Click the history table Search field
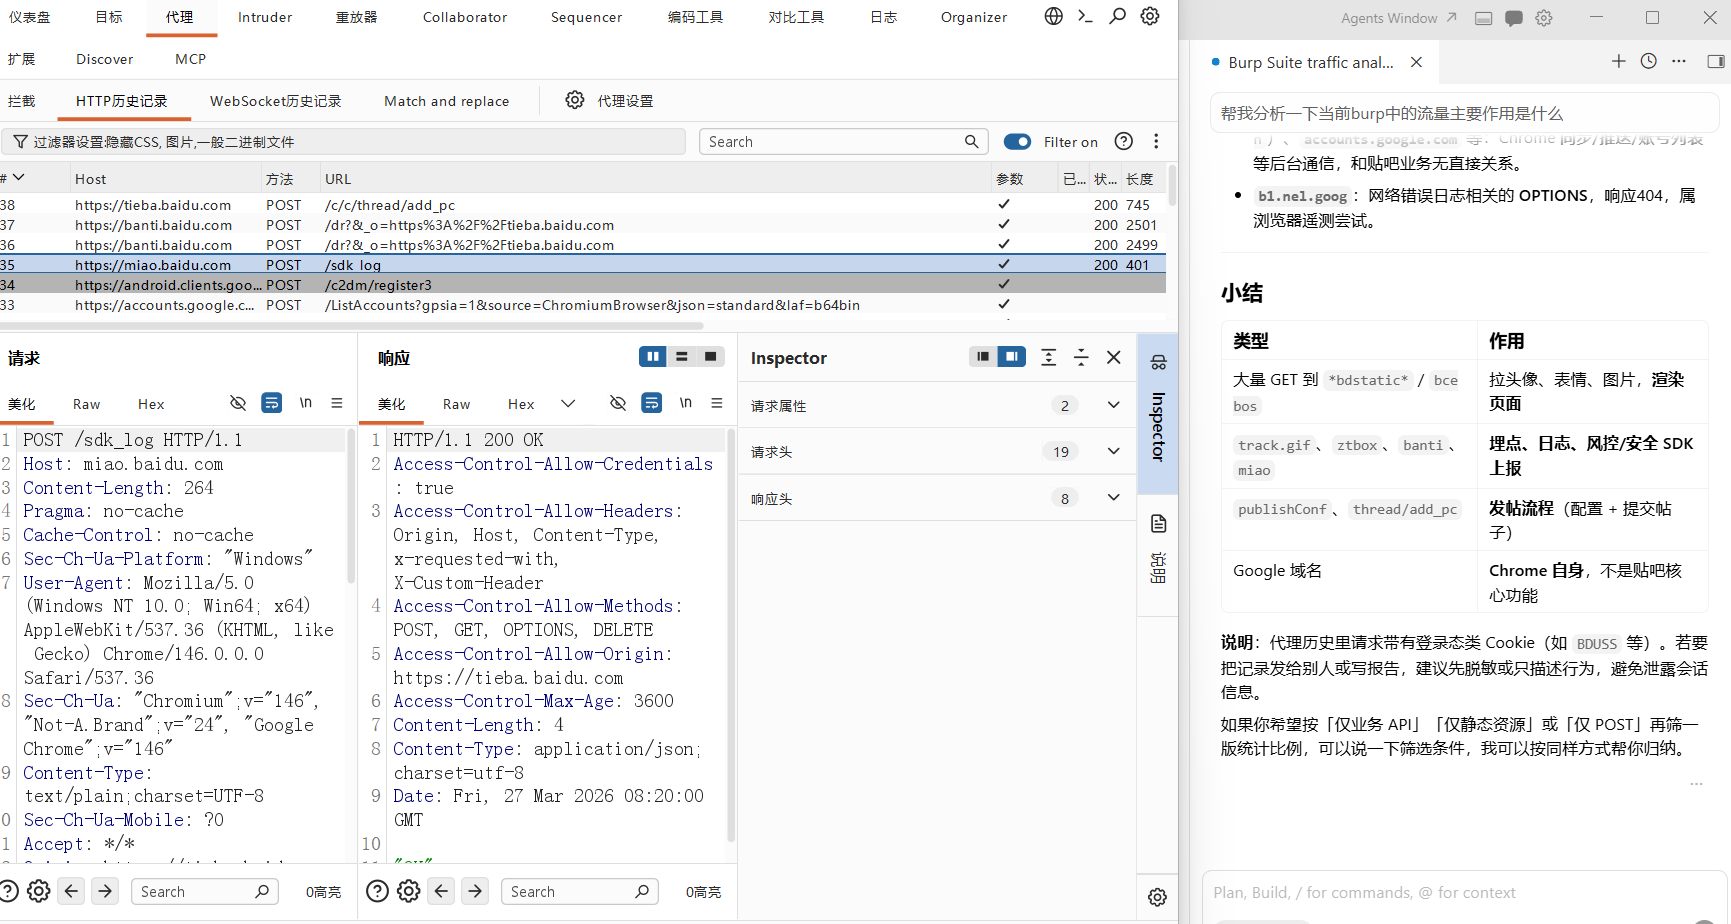Screen dimensions: 1731x924 pyautogui.click(x=843, y=141)
